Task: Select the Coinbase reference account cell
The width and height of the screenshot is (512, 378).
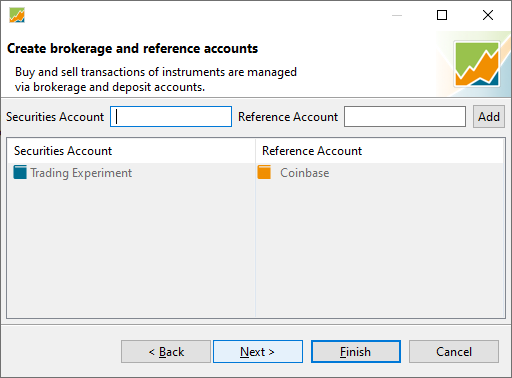Action: click(x=380, y=173)
